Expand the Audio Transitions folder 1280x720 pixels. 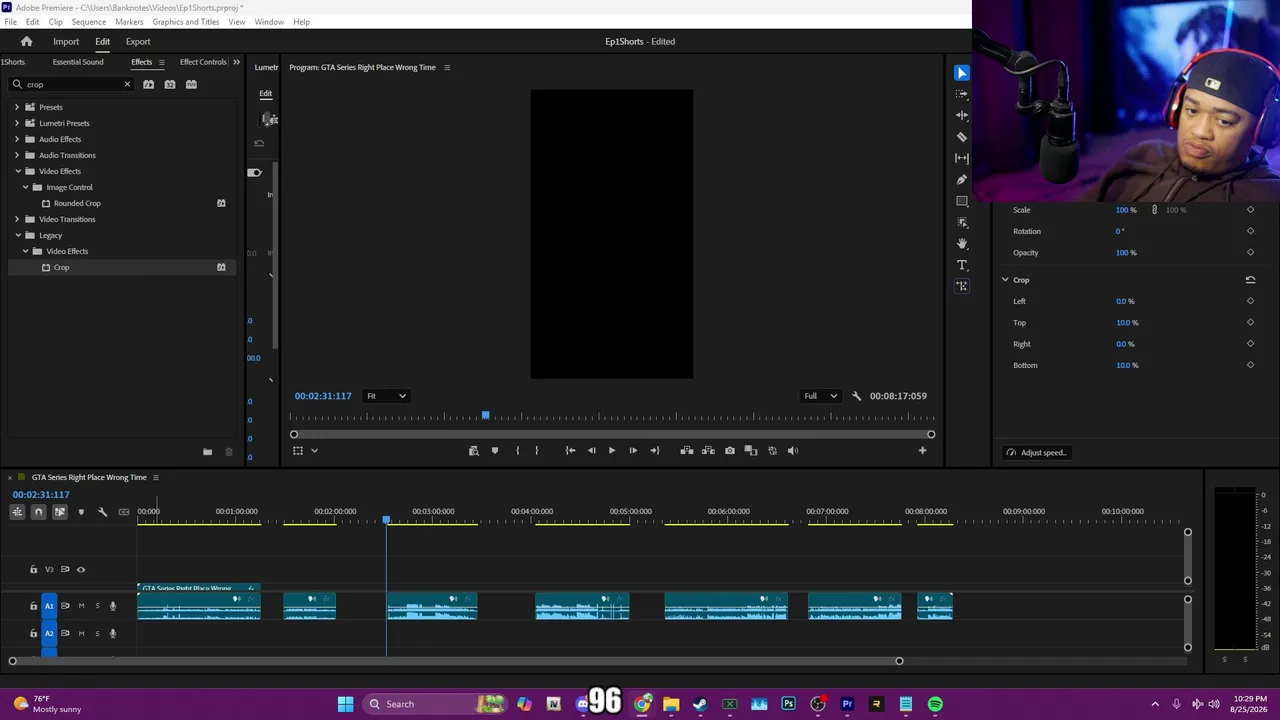click(x=17, y=155)
